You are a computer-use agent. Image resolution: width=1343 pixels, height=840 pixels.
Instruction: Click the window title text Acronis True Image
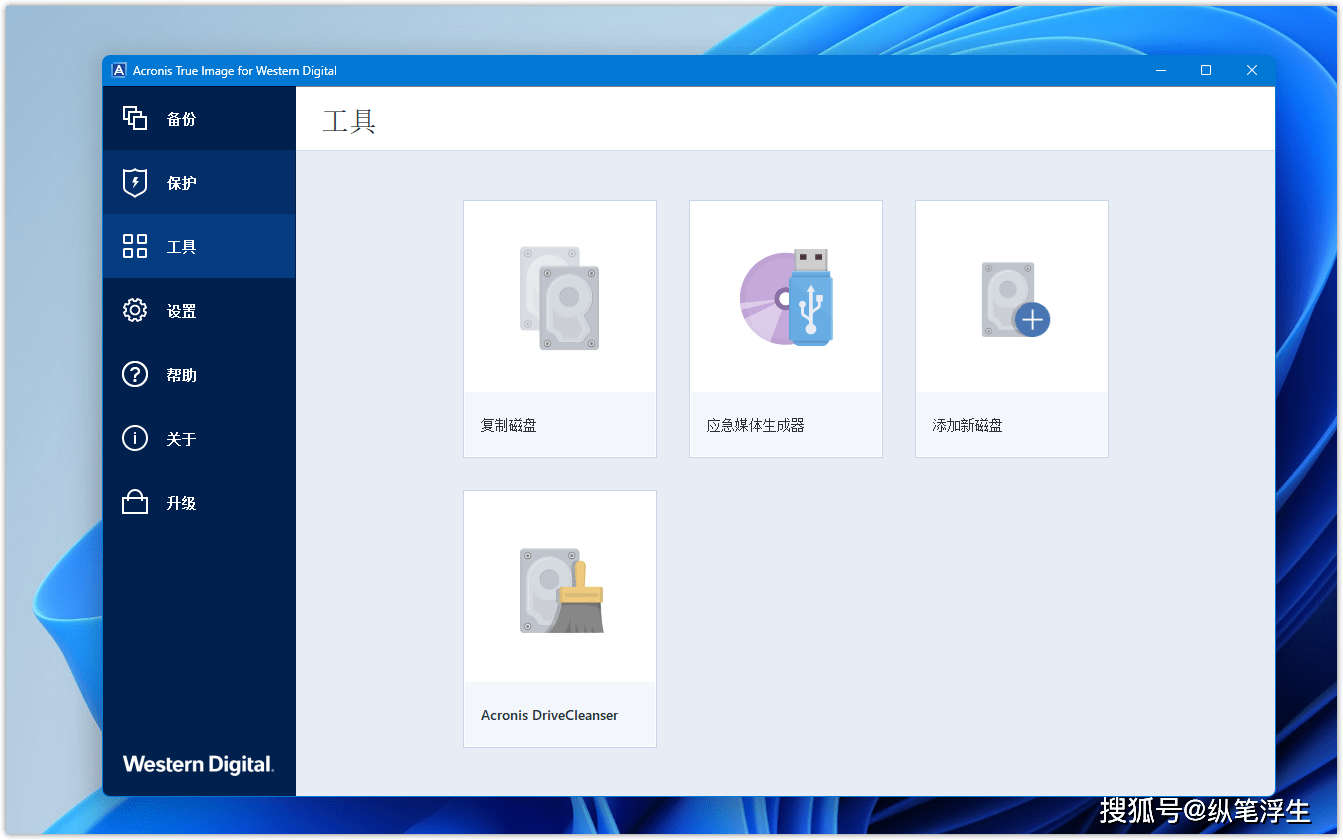point(234,71)
